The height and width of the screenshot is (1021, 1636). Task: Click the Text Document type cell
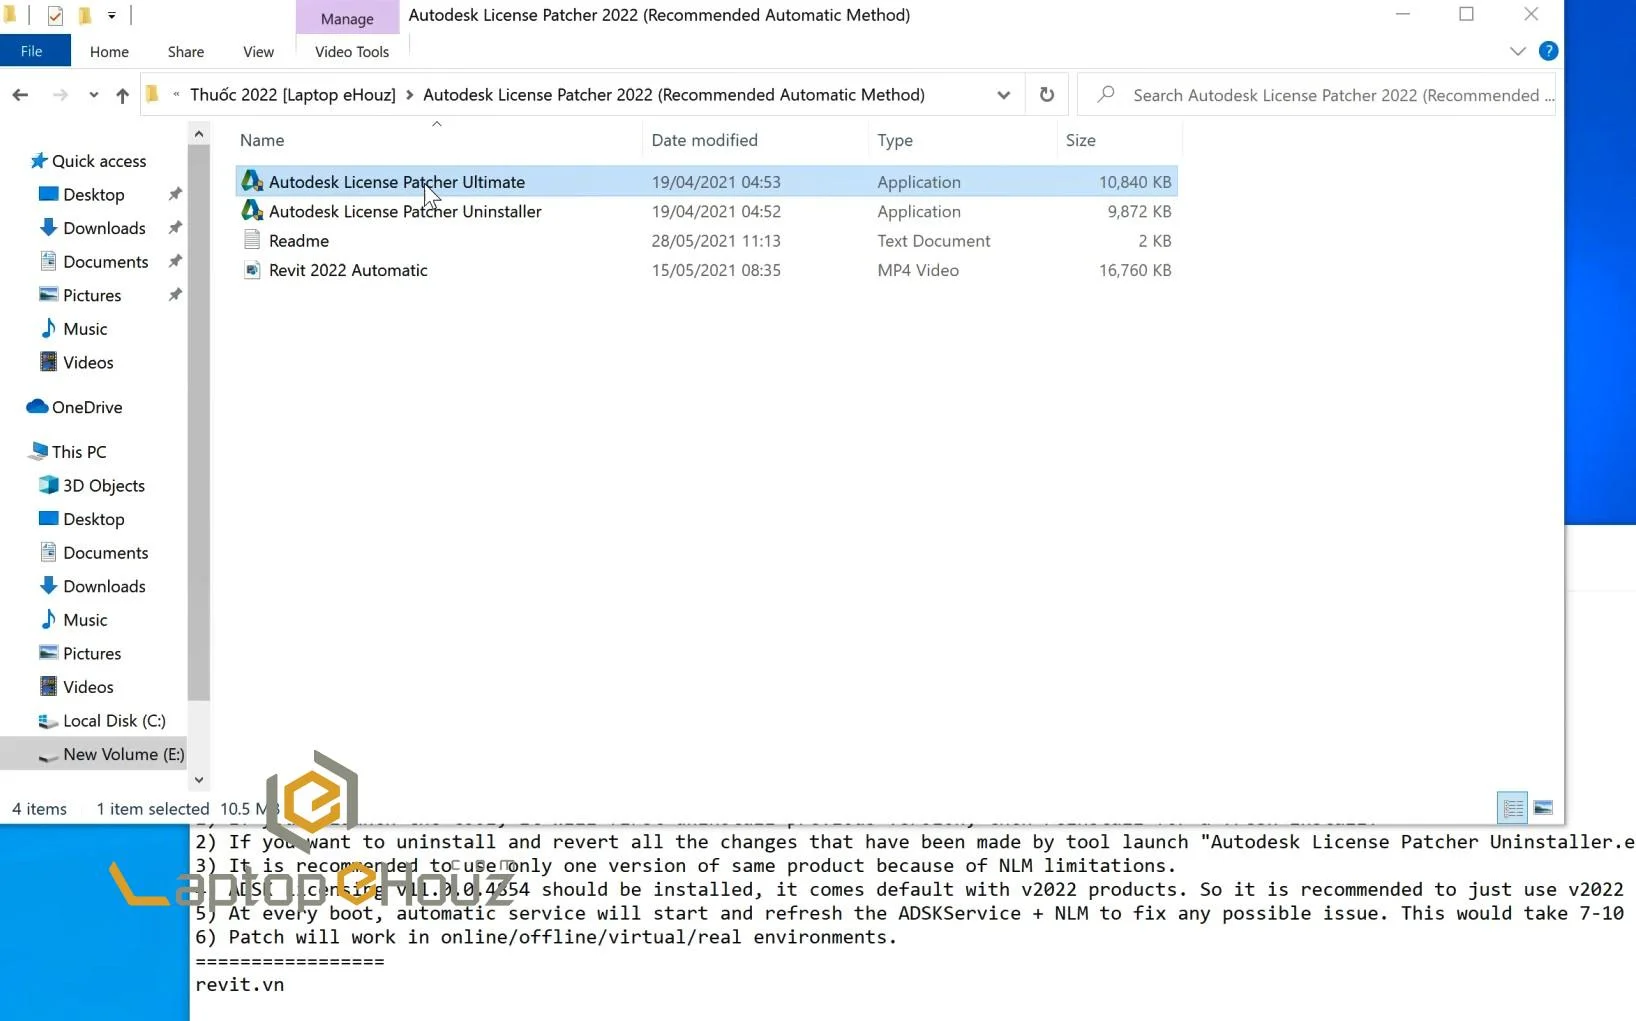934,241
